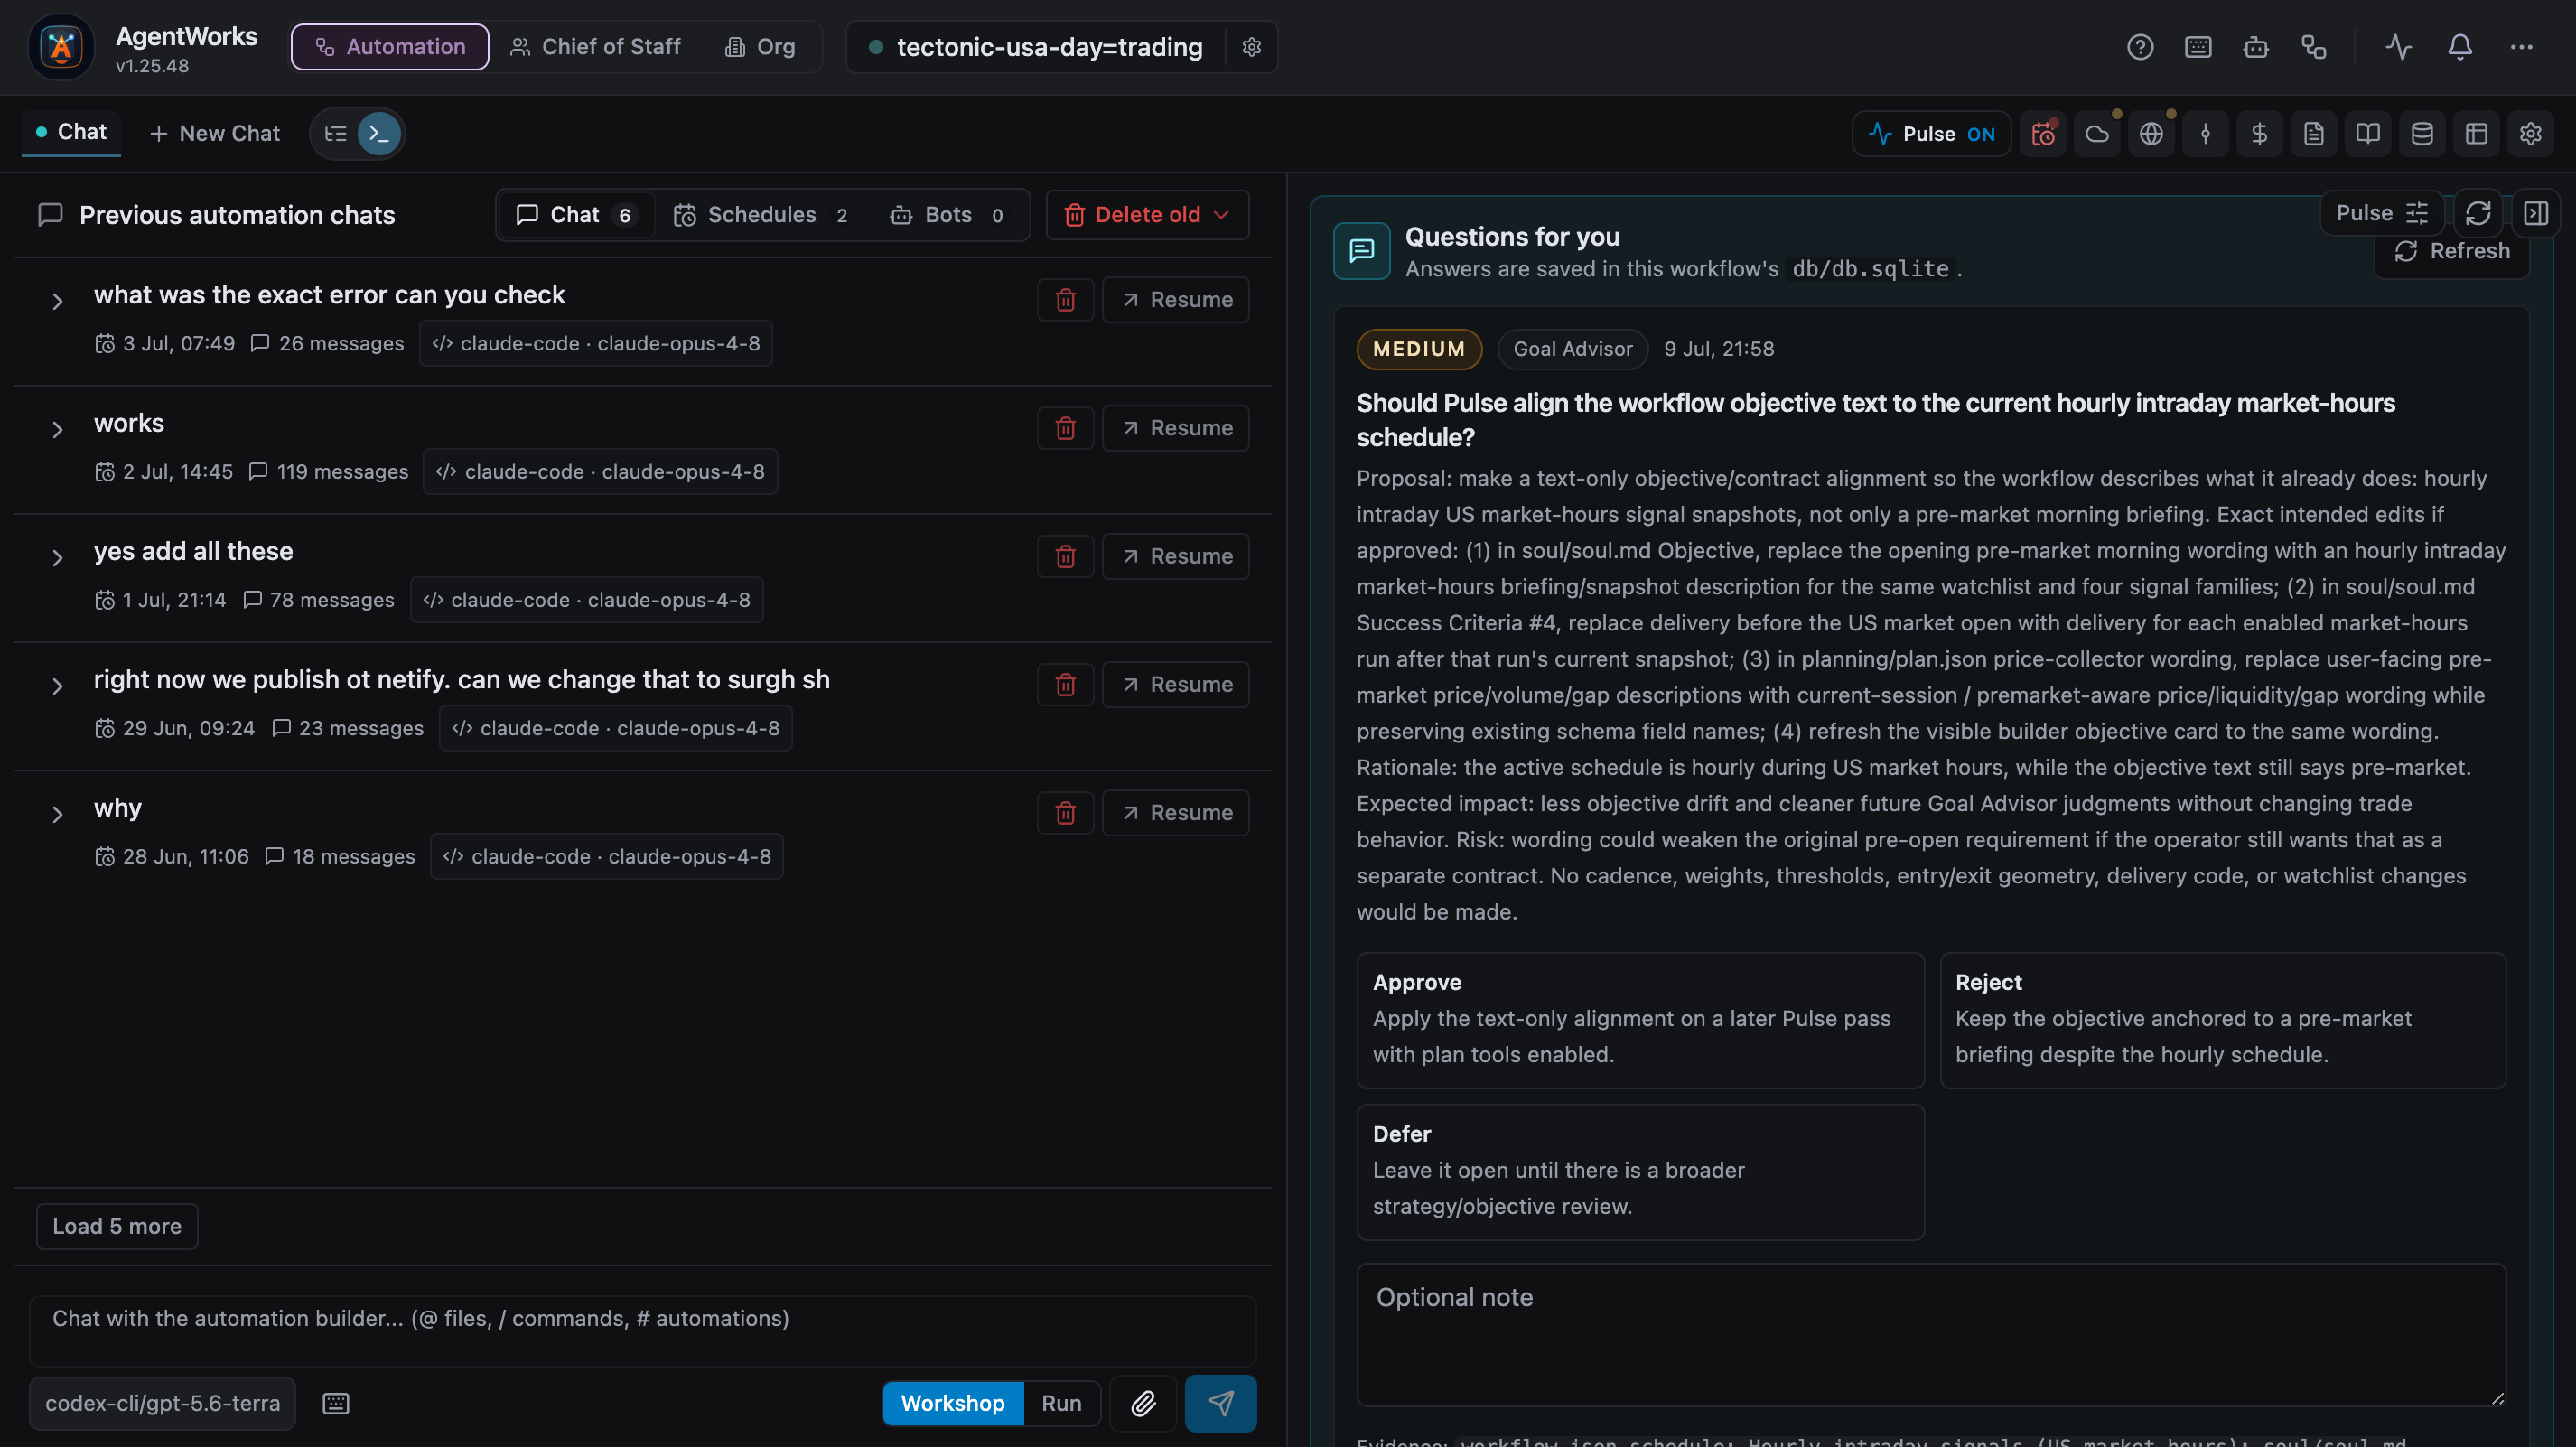2576x1447 pixels.
Task: Click the Goal Advisor tag
Action: click(1572, 349)
